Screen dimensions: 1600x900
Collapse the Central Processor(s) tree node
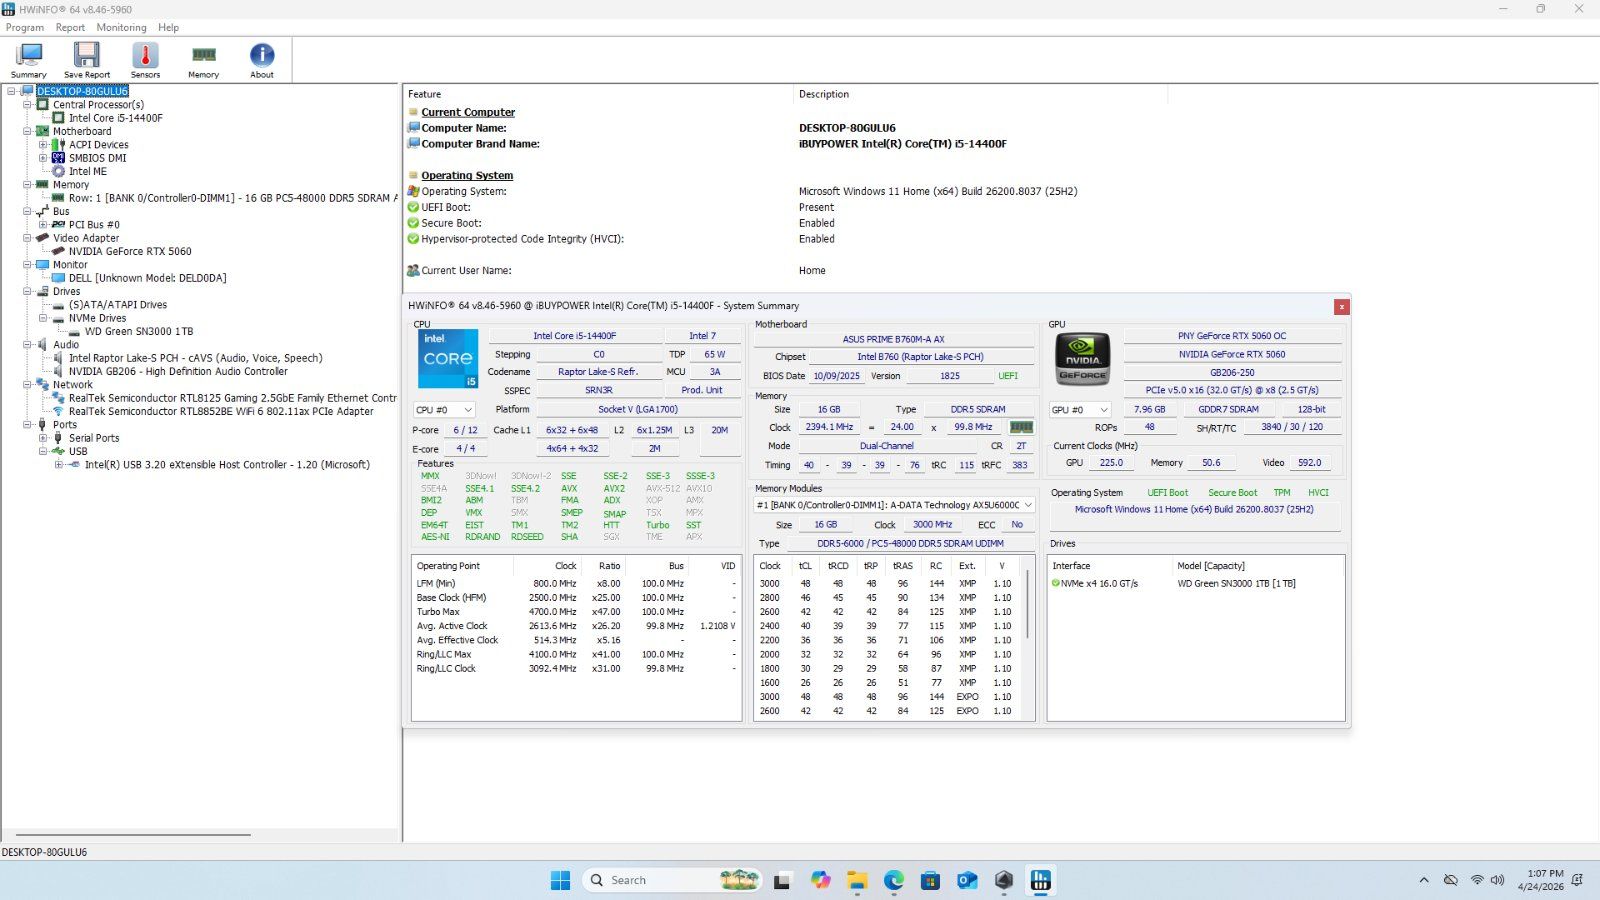[x=28, y=105]
